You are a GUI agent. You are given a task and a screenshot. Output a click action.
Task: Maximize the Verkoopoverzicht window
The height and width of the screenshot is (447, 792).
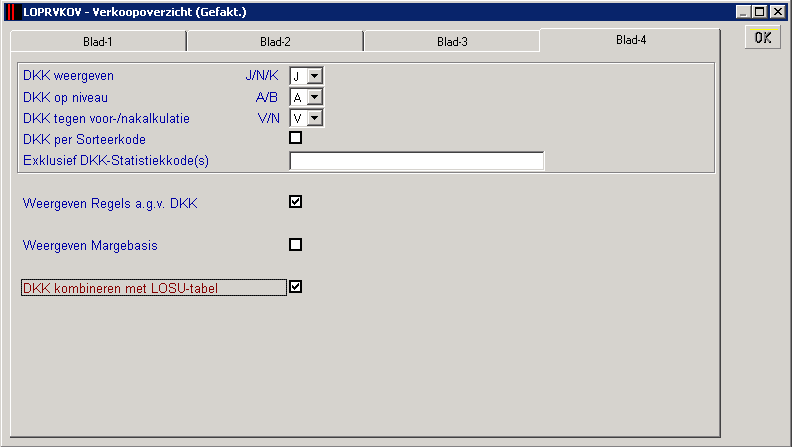point(759,12)
